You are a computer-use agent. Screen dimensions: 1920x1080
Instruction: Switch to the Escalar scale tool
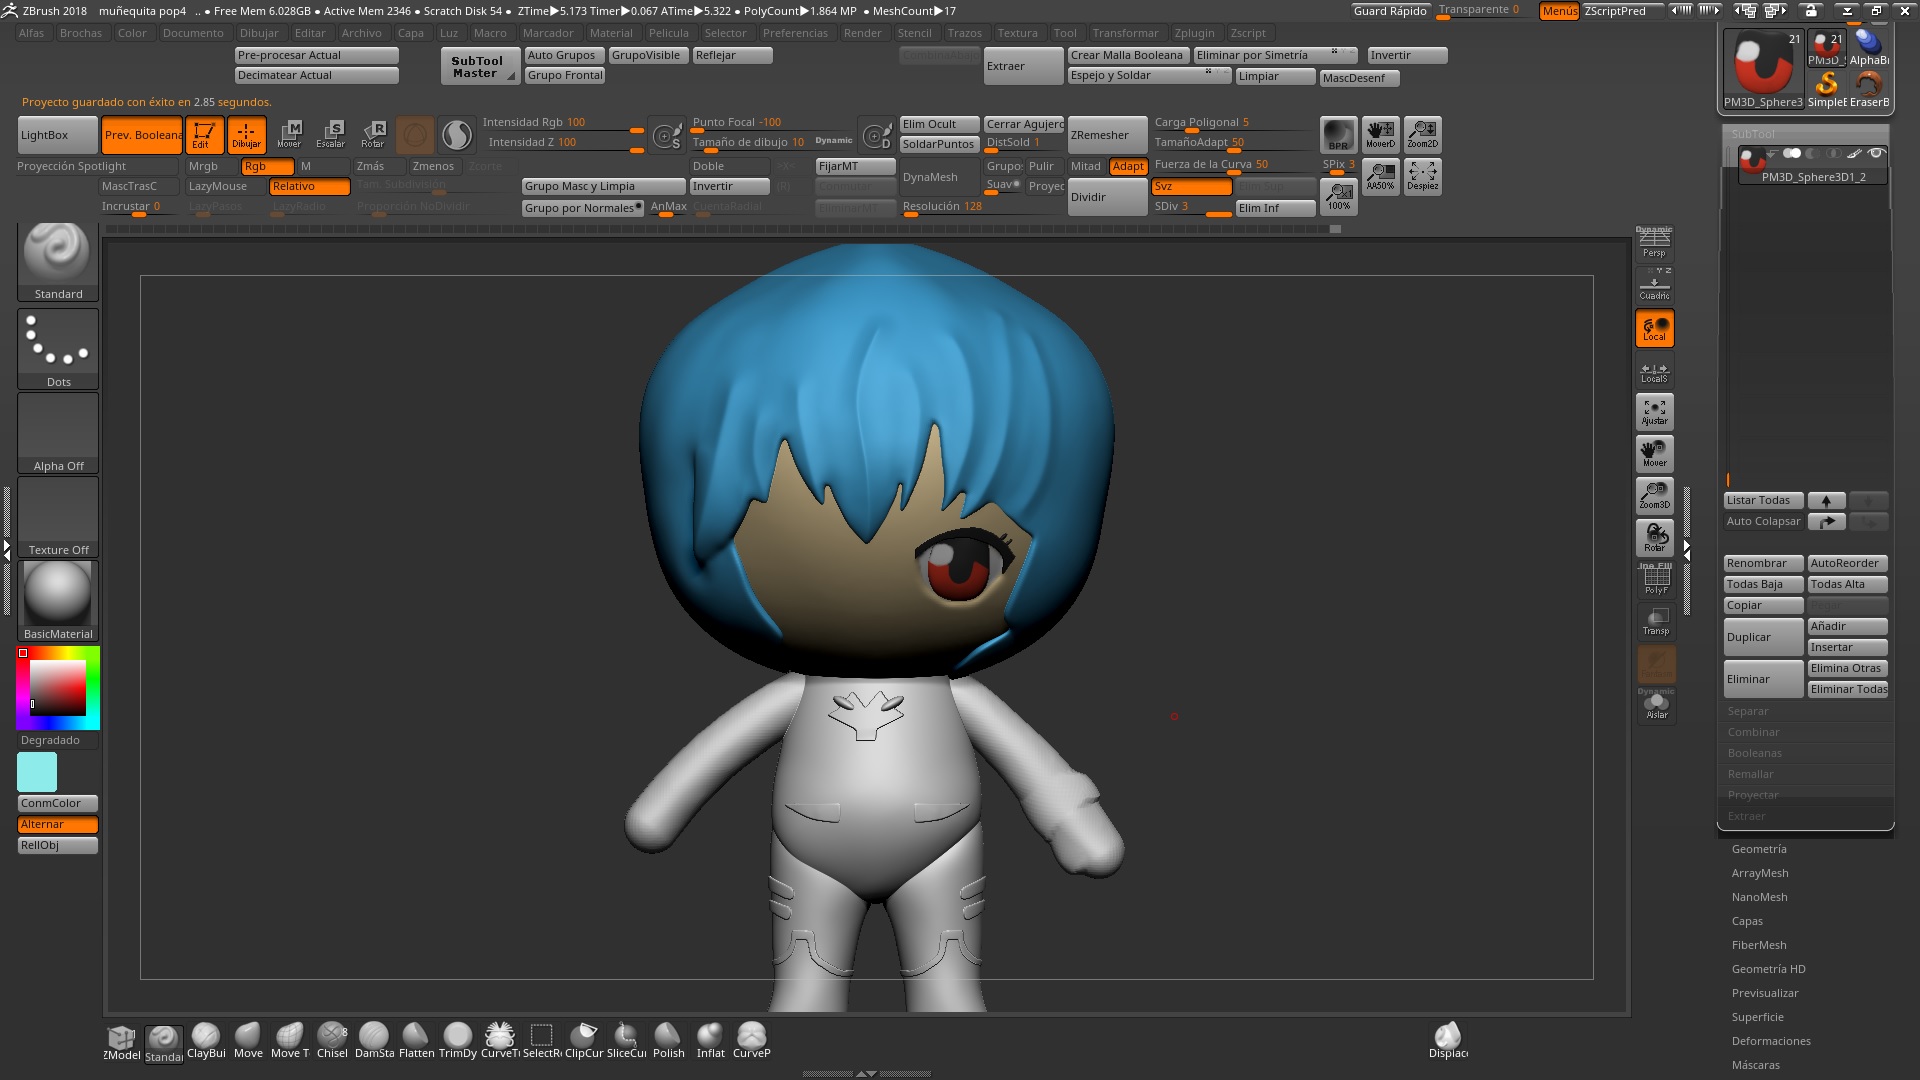tap(331, 134)
